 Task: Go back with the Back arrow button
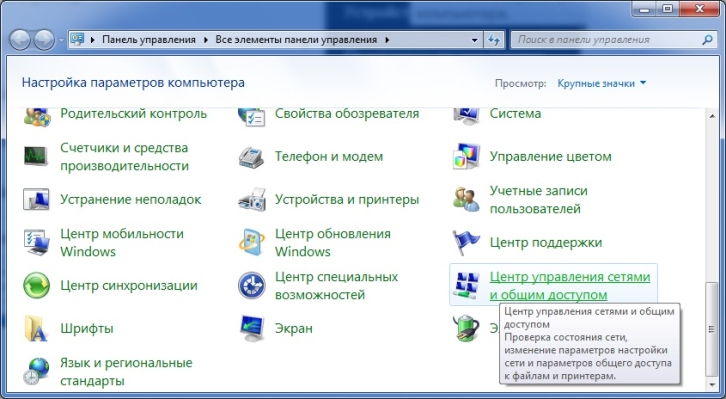pyautogui.click(x=20, y=40)
